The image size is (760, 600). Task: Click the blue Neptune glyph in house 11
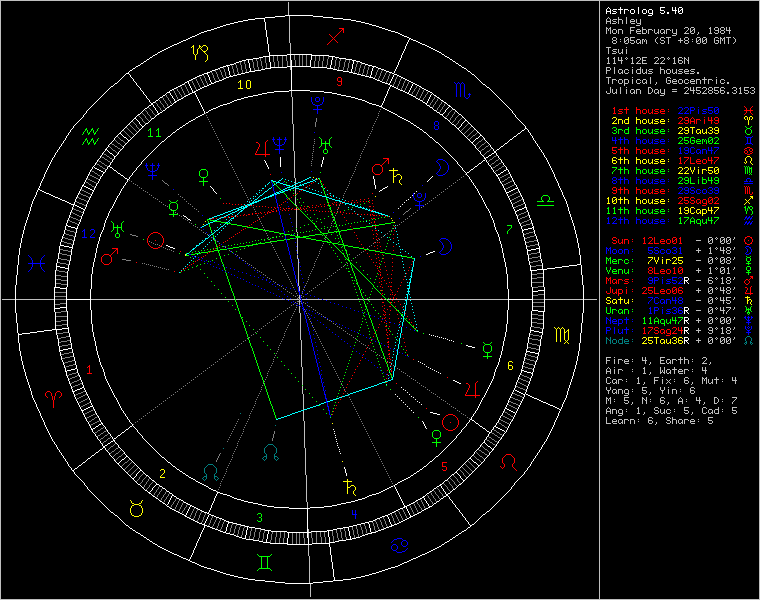coord(153,171)
